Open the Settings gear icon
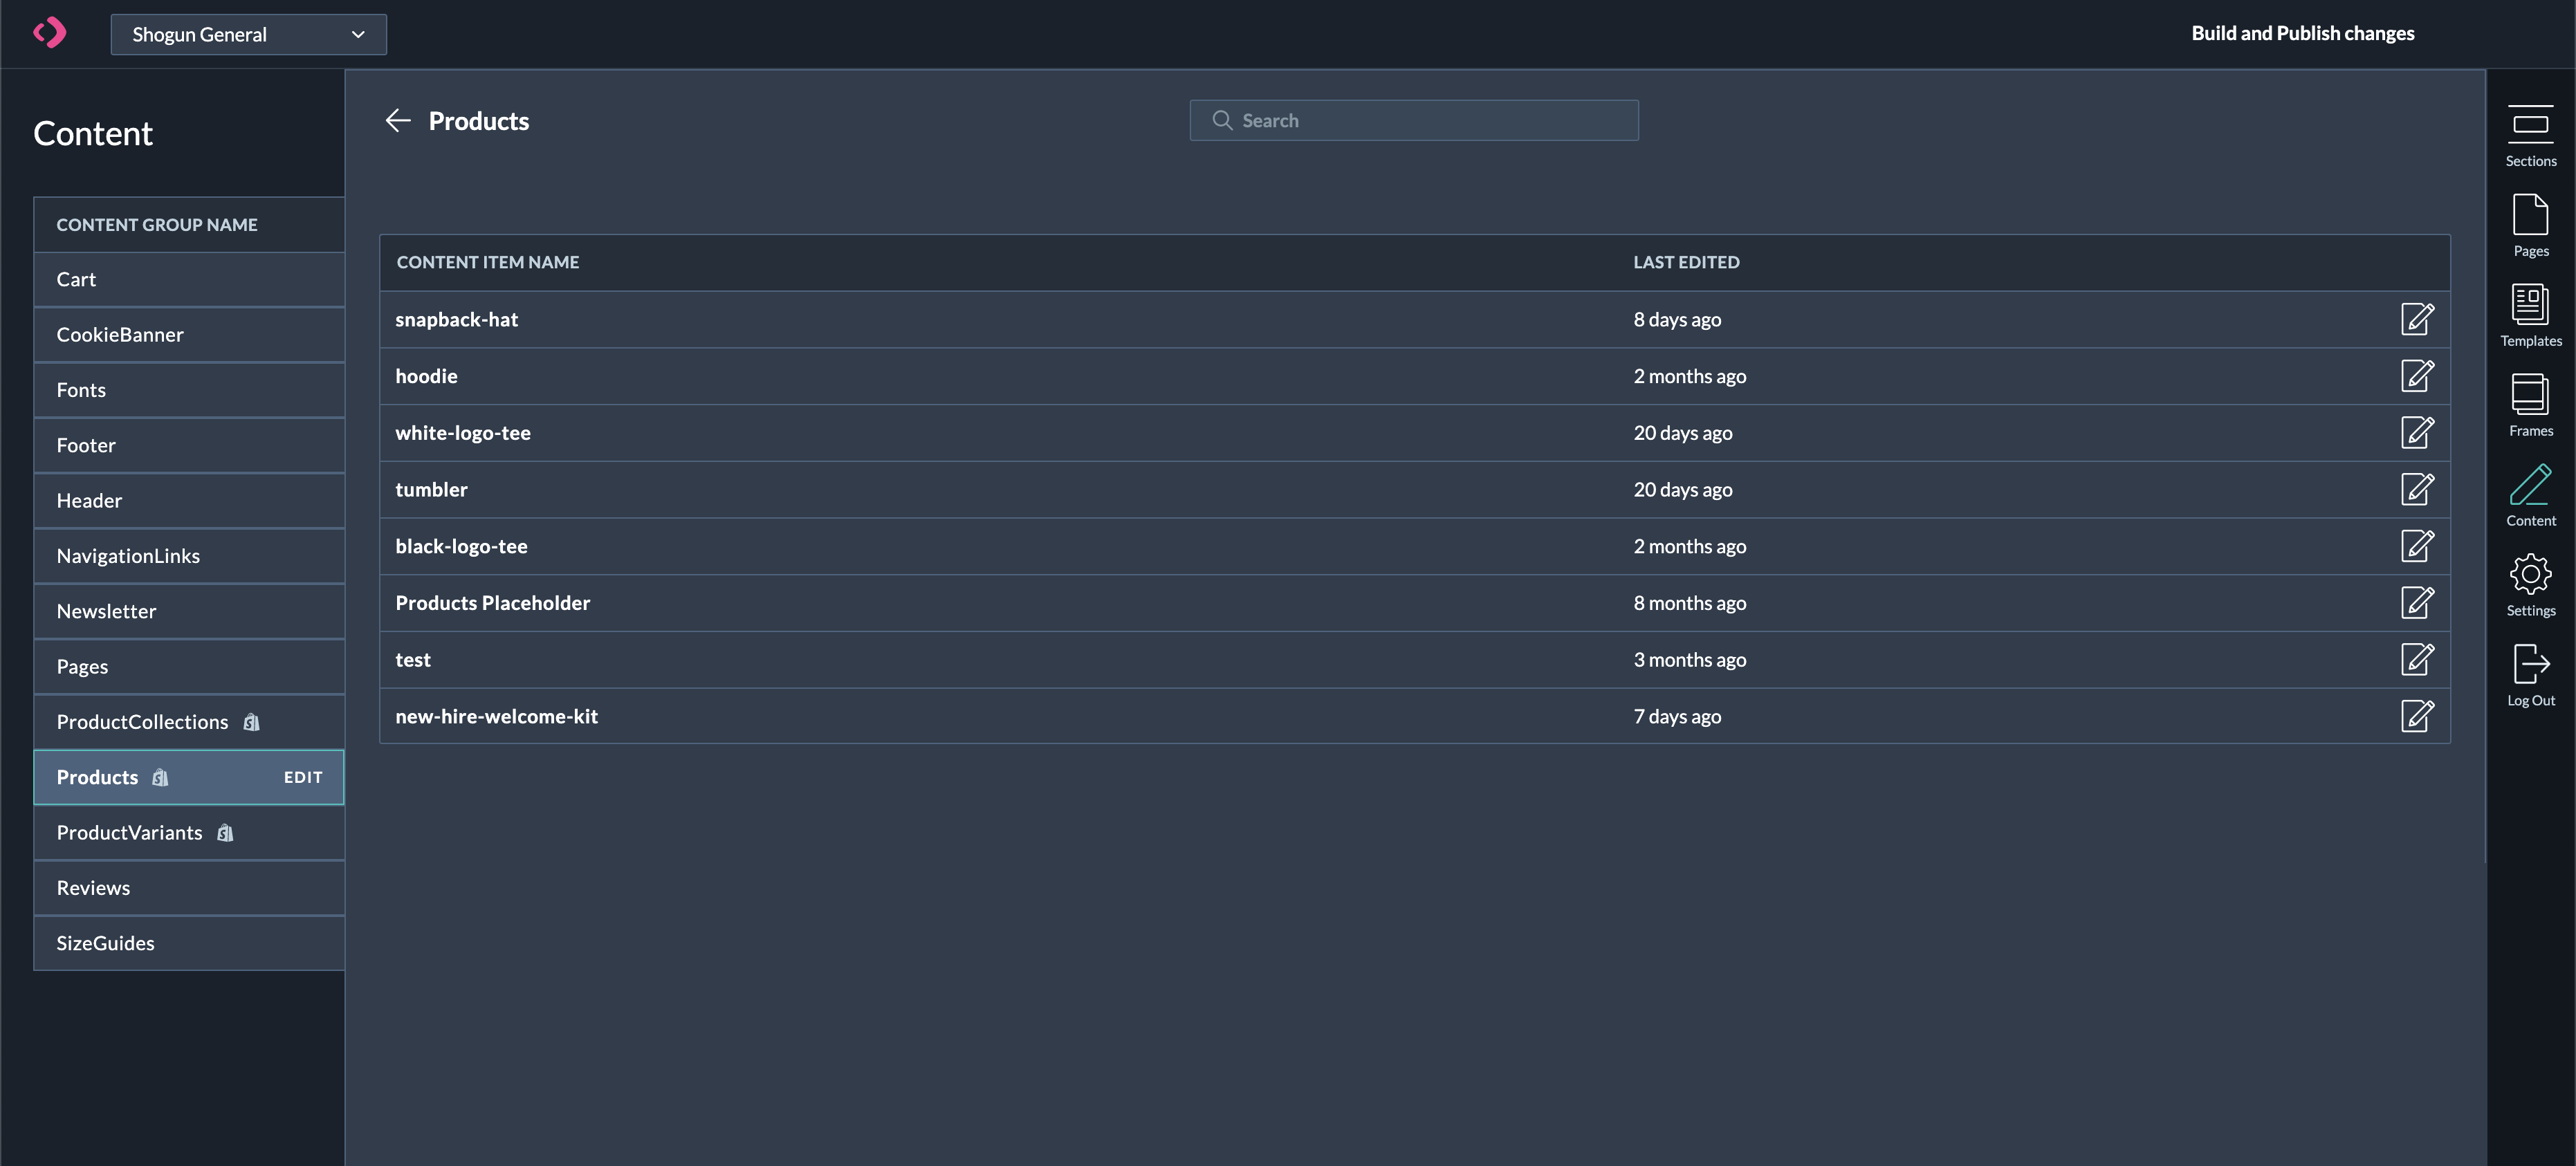Viewport: 2576px width, 1166px height. pyautogui.click(x=2530, y=575)
